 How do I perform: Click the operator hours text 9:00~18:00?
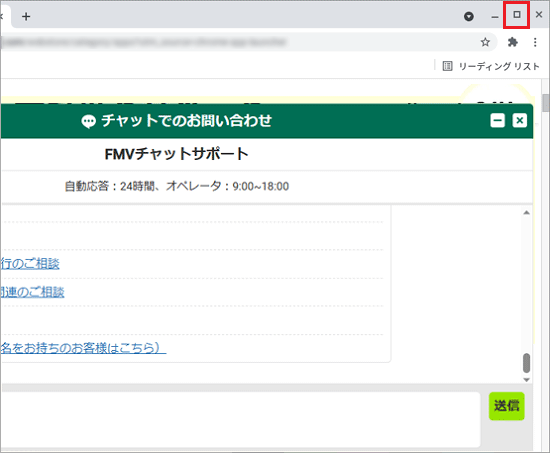(261, 186)
